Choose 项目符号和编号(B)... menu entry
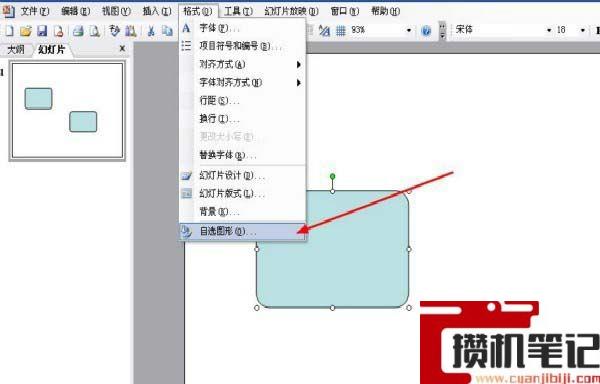The image size is (600, 384). (x=243, y=46)
